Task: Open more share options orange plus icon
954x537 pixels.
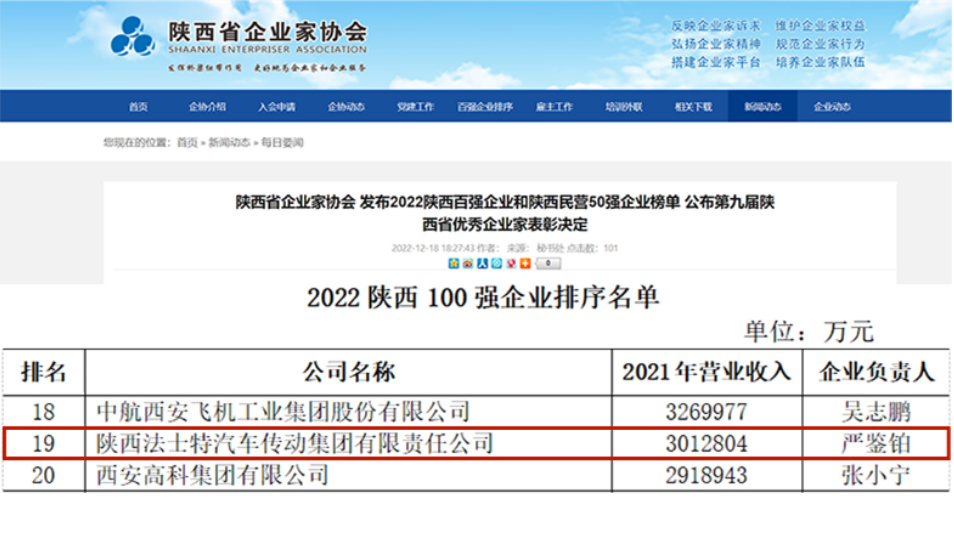Action: point(523,264)
